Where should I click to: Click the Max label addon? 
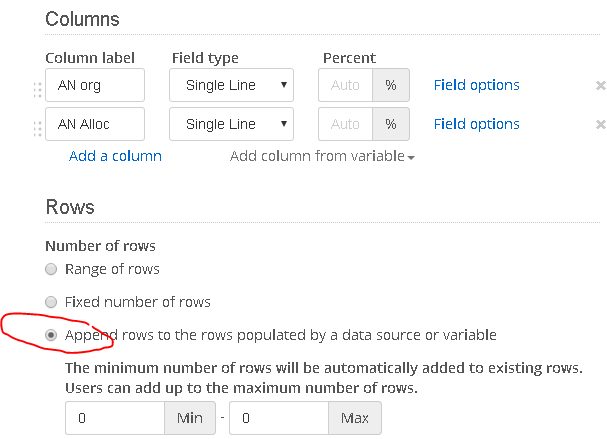coord(354,418)
